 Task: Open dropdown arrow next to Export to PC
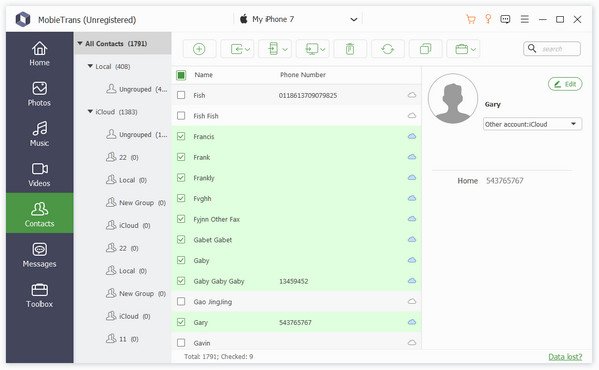(x=323, y=49)
